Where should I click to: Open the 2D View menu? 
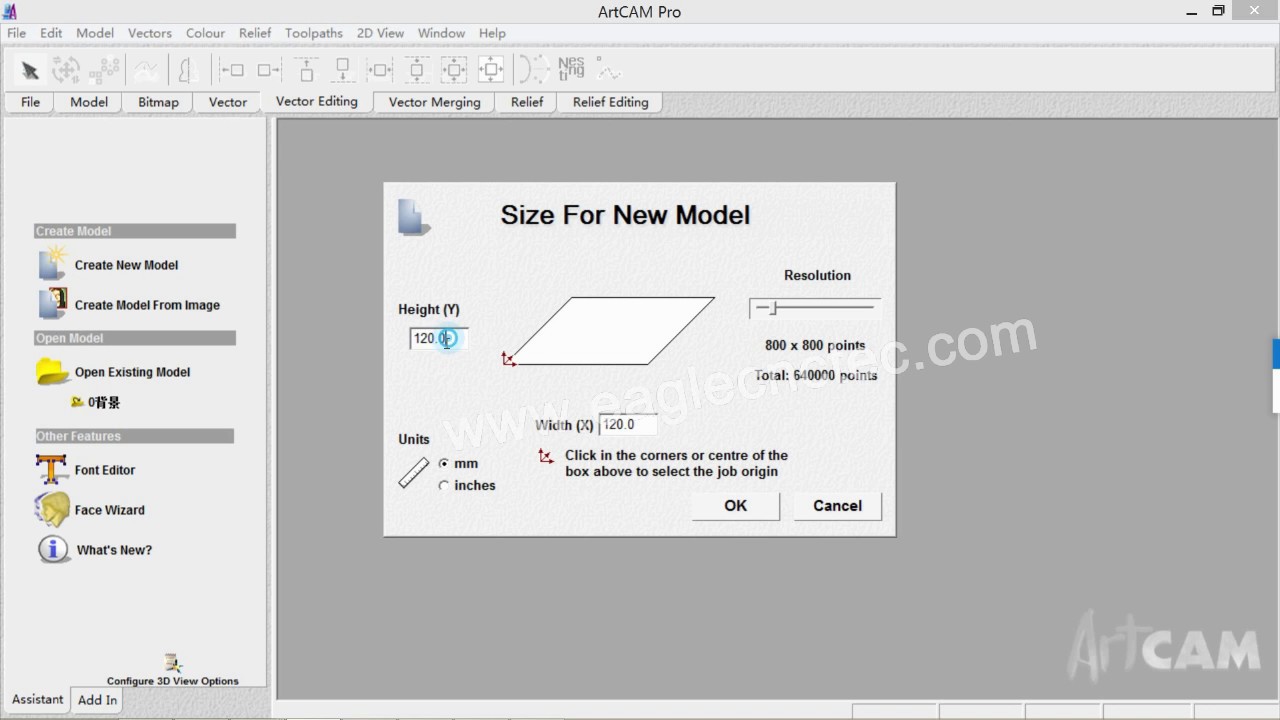[x=380, y=33]
